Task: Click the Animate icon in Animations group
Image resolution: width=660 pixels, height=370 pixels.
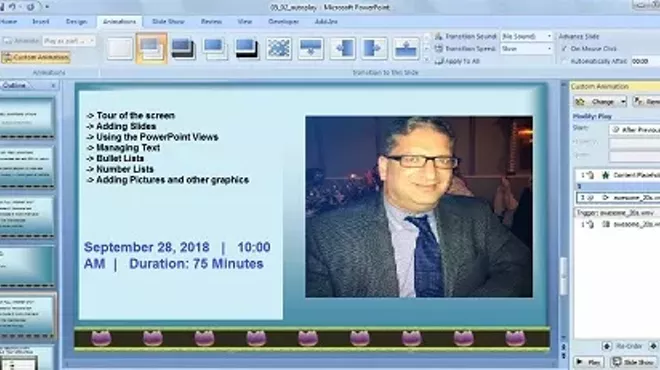Action: [8, 41]
